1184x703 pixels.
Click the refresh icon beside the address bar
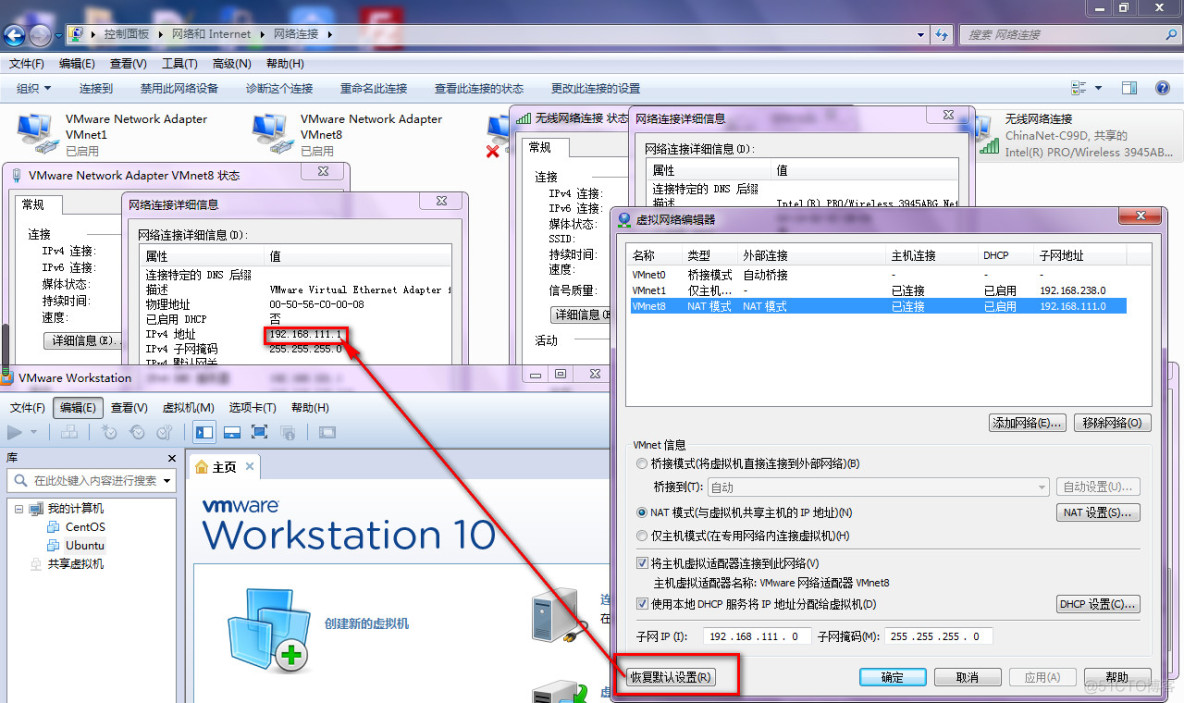[x=942, y=35]
